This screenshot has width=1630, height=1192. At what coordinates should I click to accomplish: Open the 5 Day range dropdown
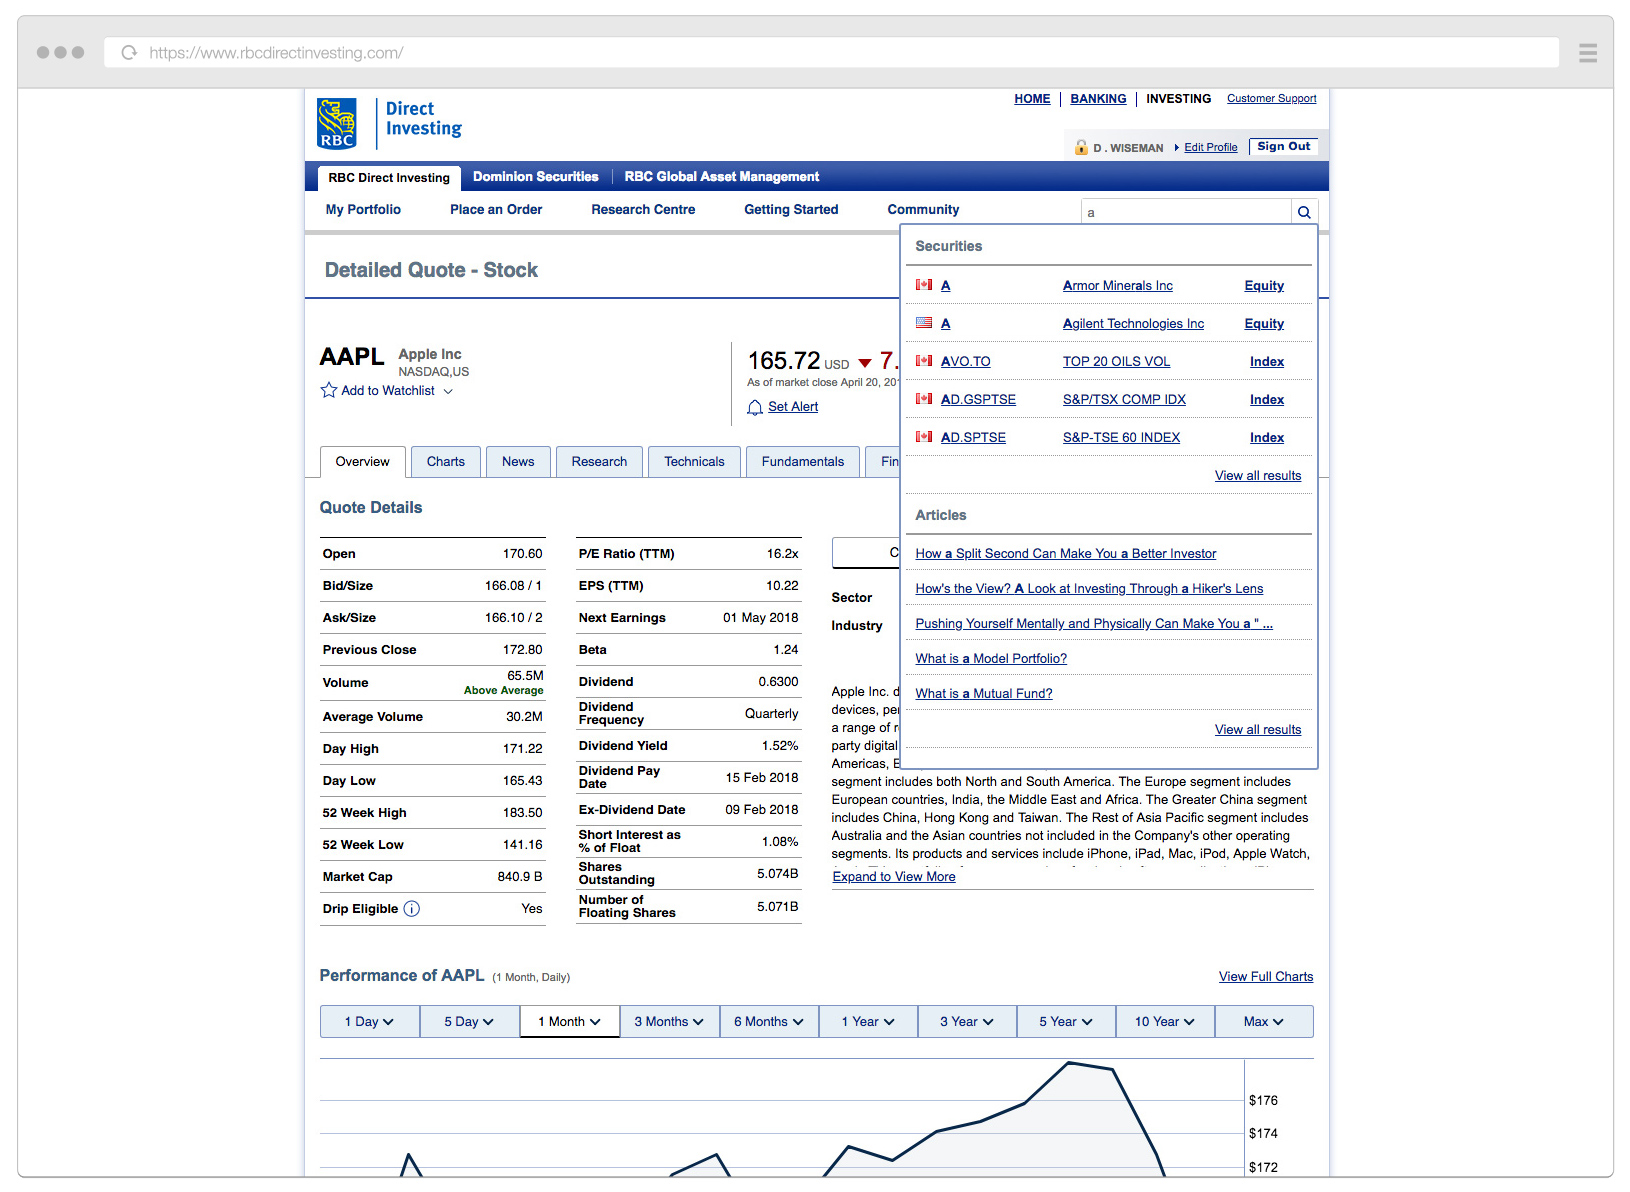[x=469, y=1022]
